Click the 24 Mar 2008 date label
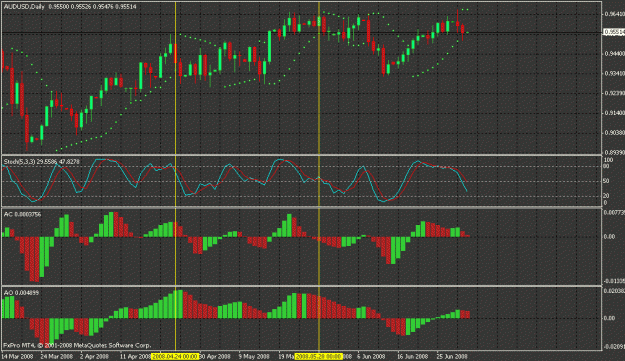 [x=57, y=356]
